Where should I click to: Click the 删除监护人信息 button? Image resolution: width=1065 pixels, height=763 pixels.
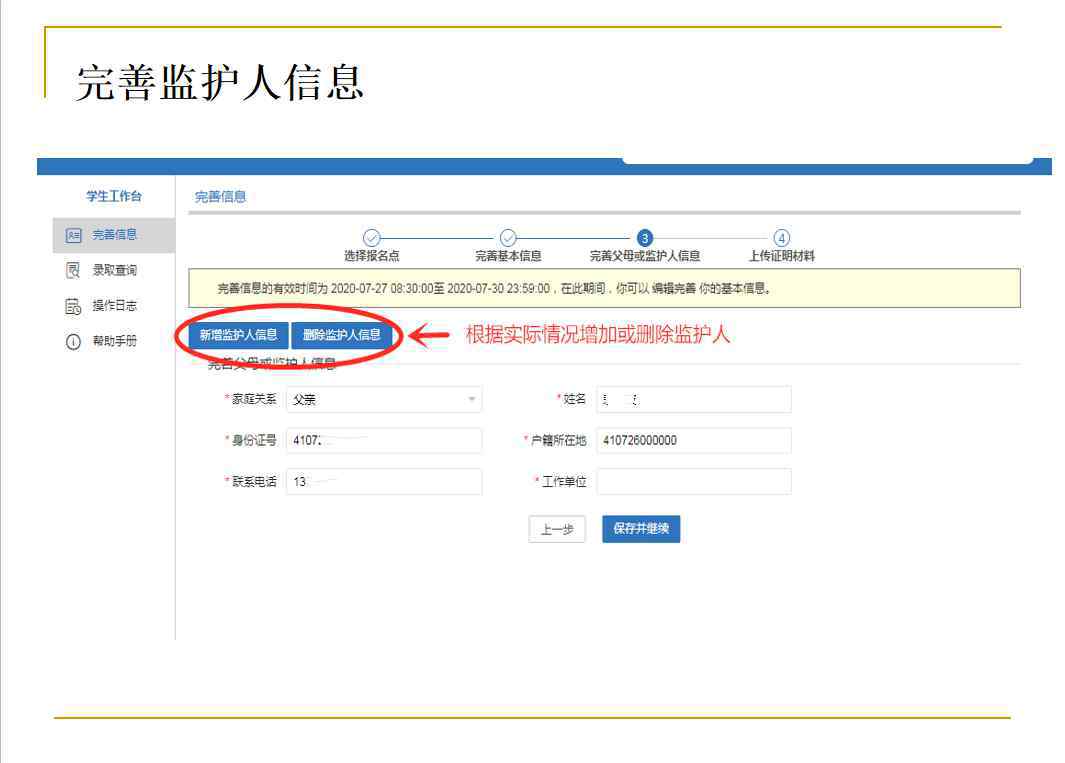[342, 335]
